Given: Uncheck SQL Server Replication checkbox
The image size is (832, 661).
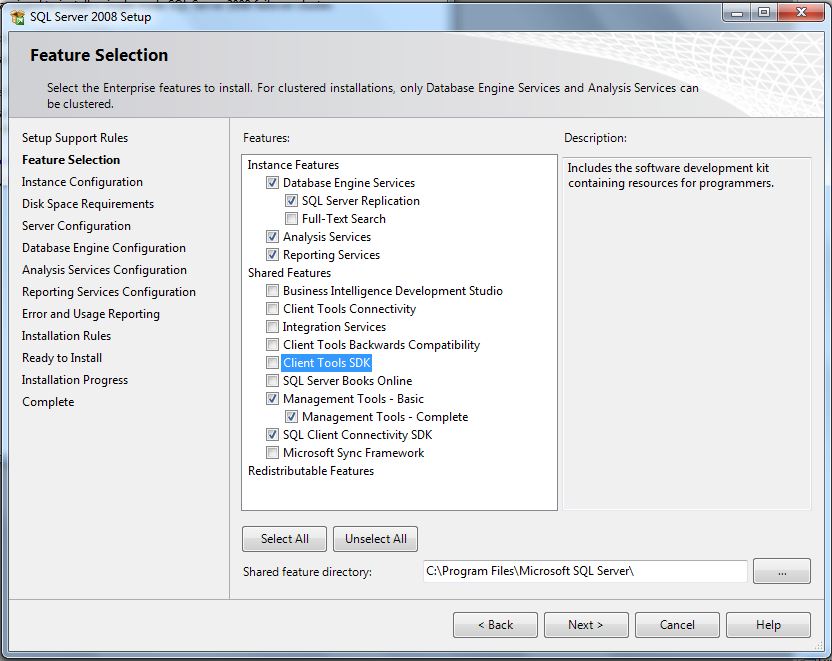Looking at the screenshot, I should pyautogui.click(x=291, y=201).
